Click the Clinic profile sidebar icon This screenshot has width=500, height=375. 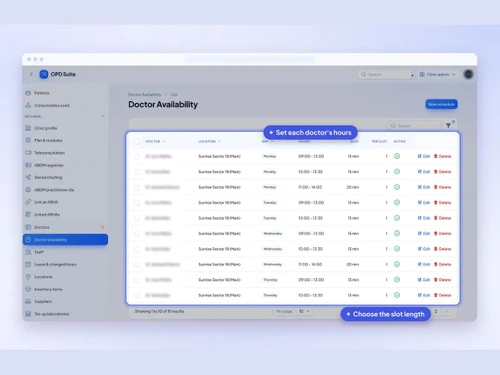click(28, 128)
